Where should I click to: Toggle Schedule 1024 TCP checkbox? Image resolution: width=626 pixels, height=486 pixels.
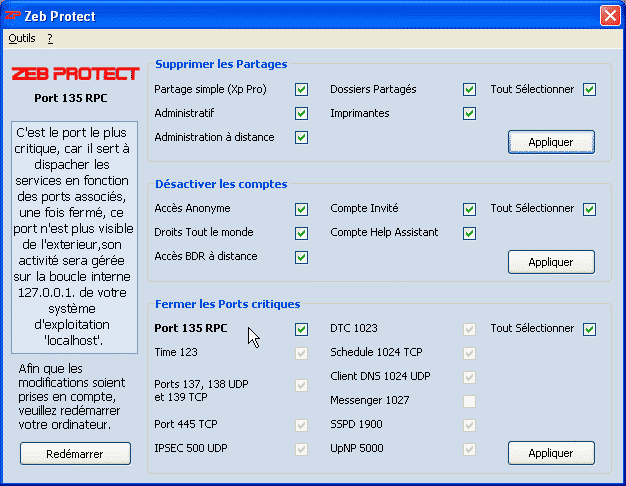(470, 353)
